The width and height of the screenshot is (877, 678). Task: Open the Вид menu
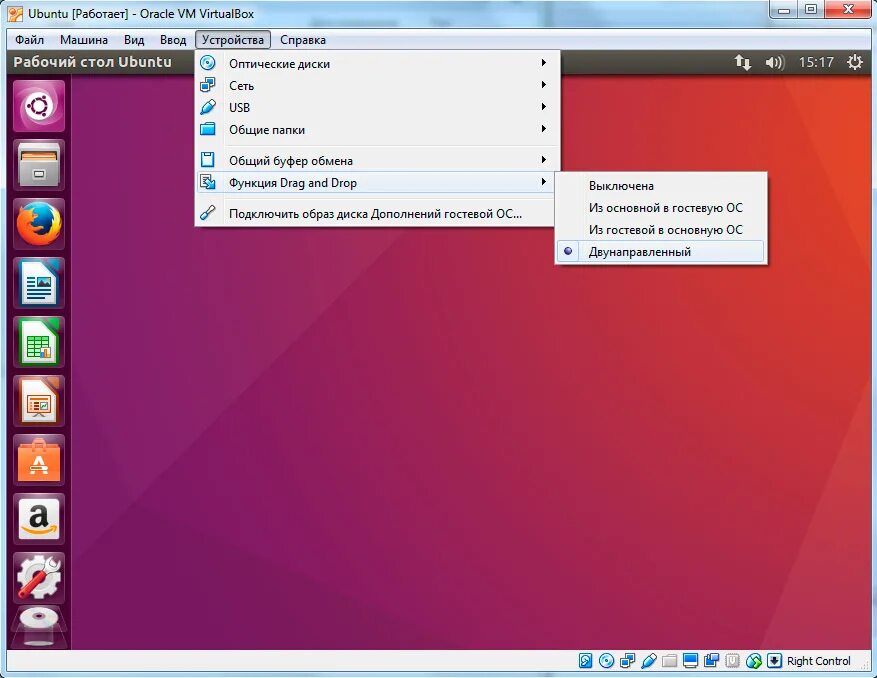(134, 40)
